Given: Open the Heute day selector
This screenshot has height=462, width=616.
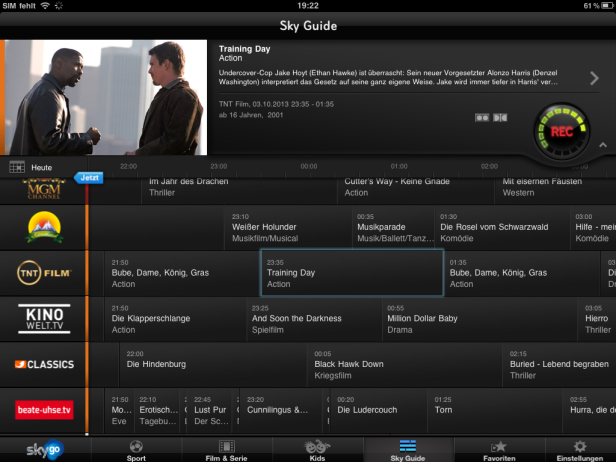Looking at the screenshot, I should [42, 168].
